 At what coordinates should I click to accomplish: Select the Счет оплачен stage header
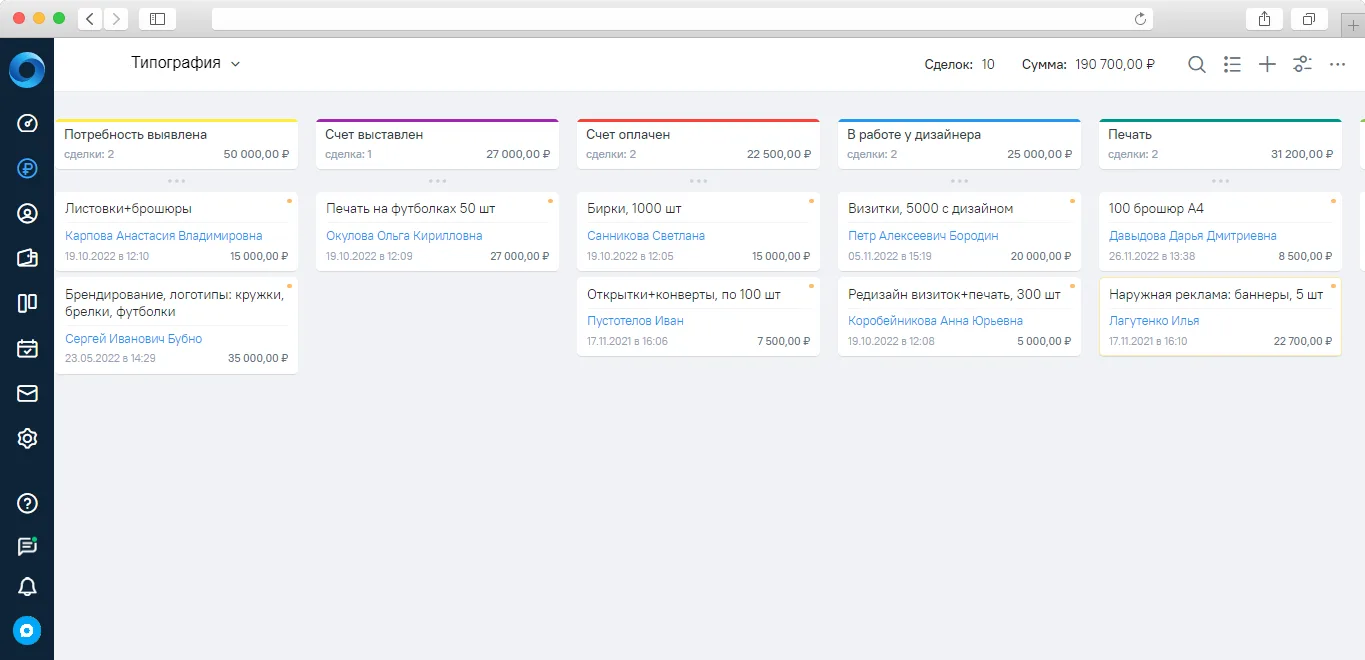coord(698,144)
